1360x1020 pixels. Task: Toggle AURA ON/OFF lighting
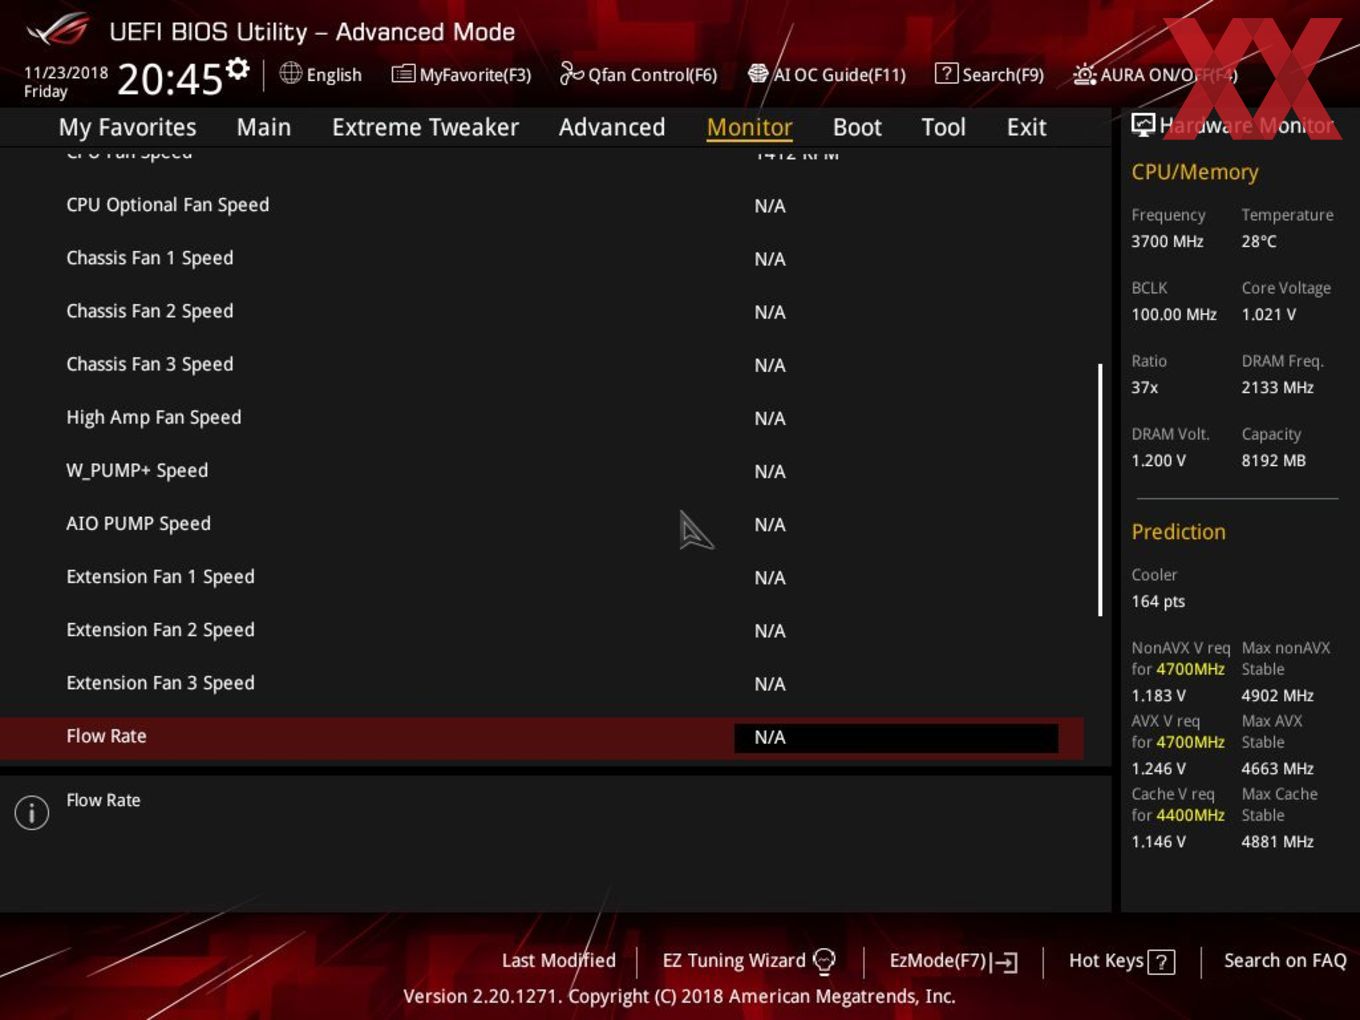(x=1155, y=75)
